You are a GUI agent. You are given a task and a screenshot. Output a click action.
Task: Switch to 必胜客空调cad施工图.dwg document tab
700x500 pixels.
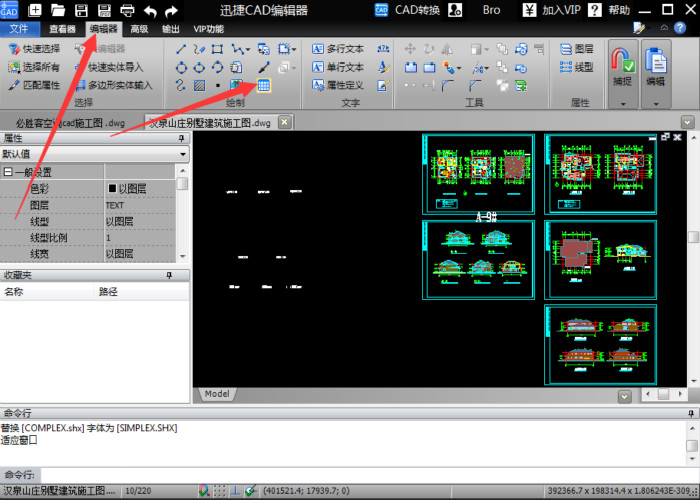[71, 123]
